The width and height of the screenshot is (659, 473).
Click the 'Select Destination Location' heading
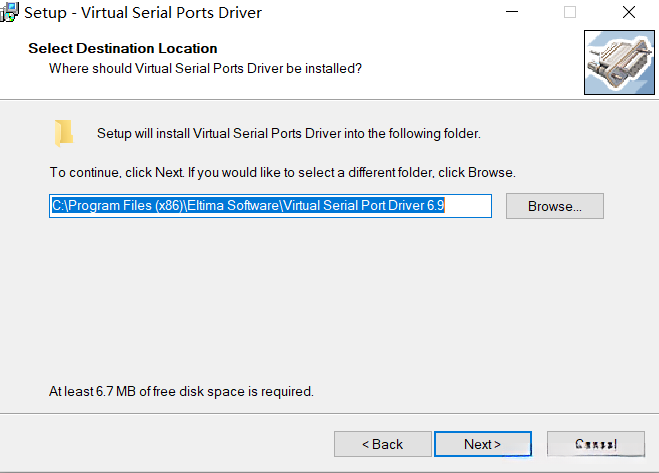[x=122, y=48]
